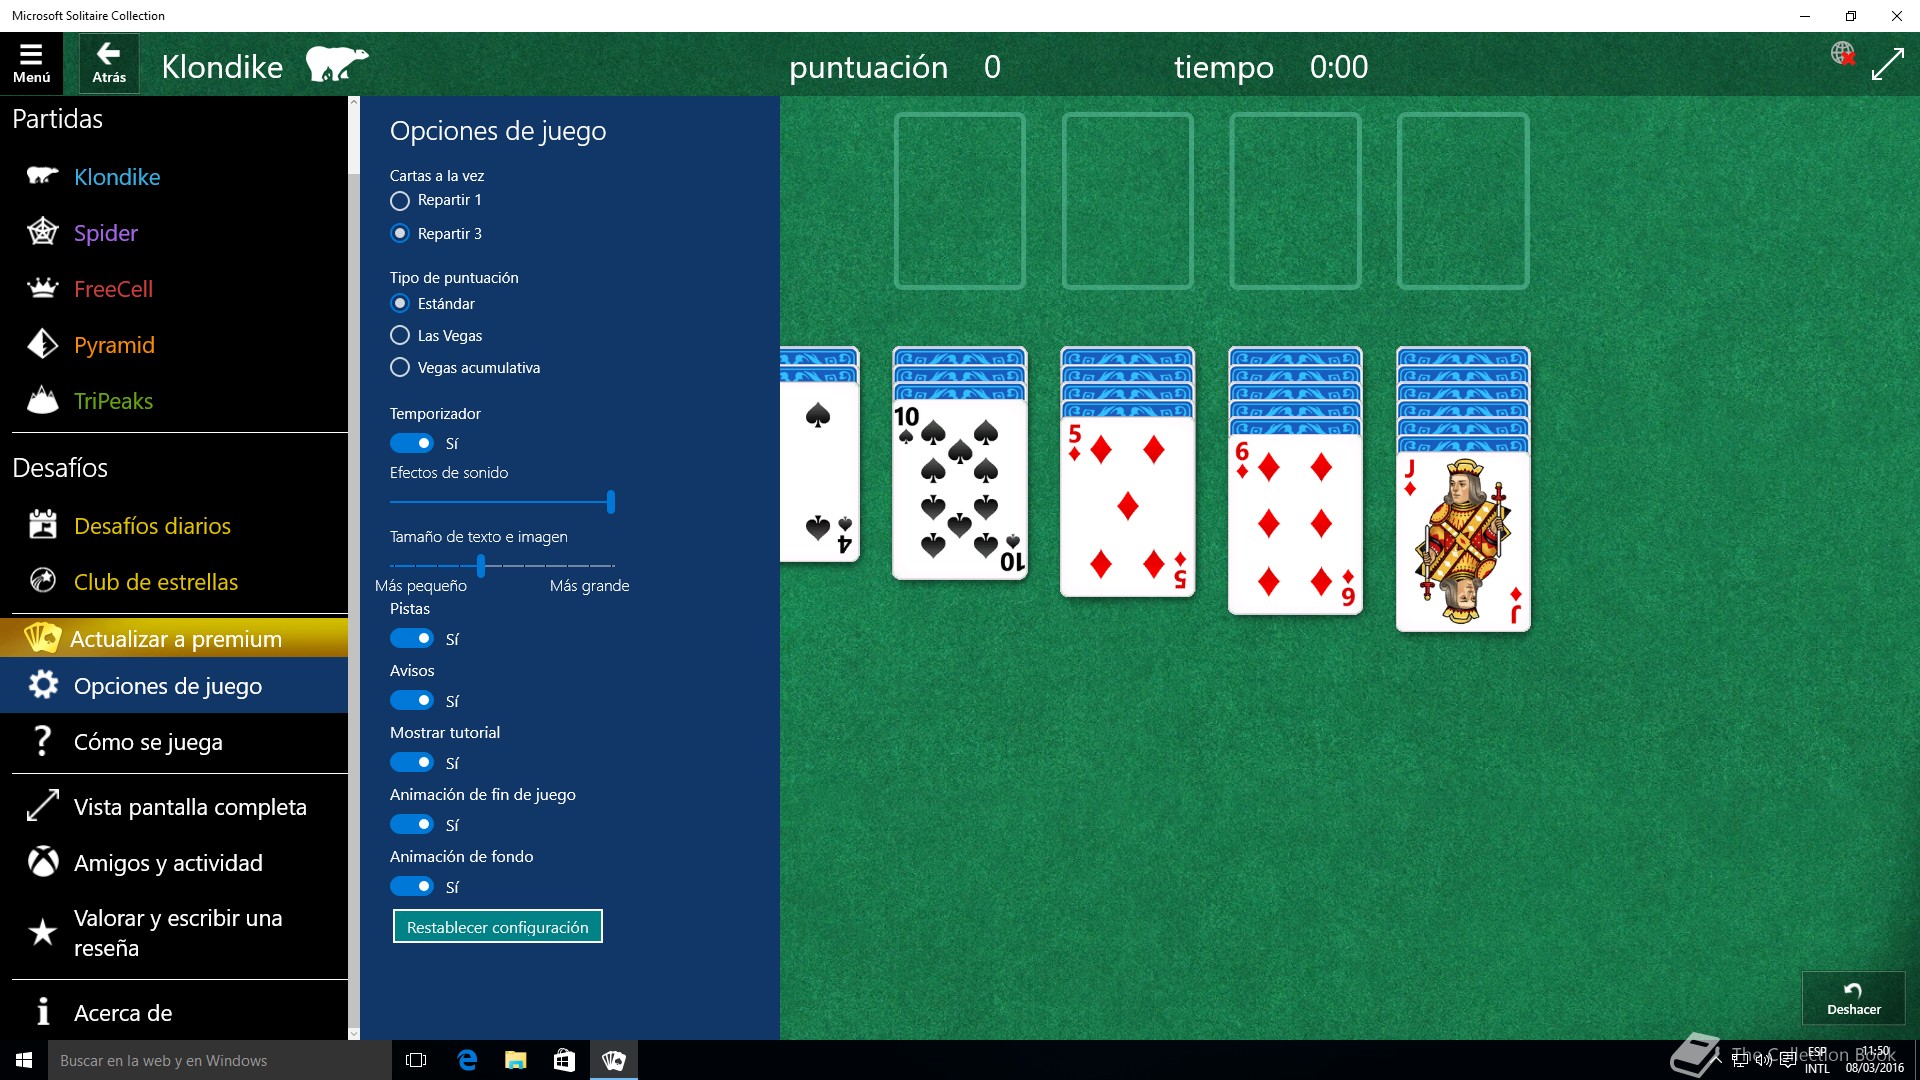Click the first empty foundation slot
The height and width of the screenshot is (1080, 1920).
[959, 200]
